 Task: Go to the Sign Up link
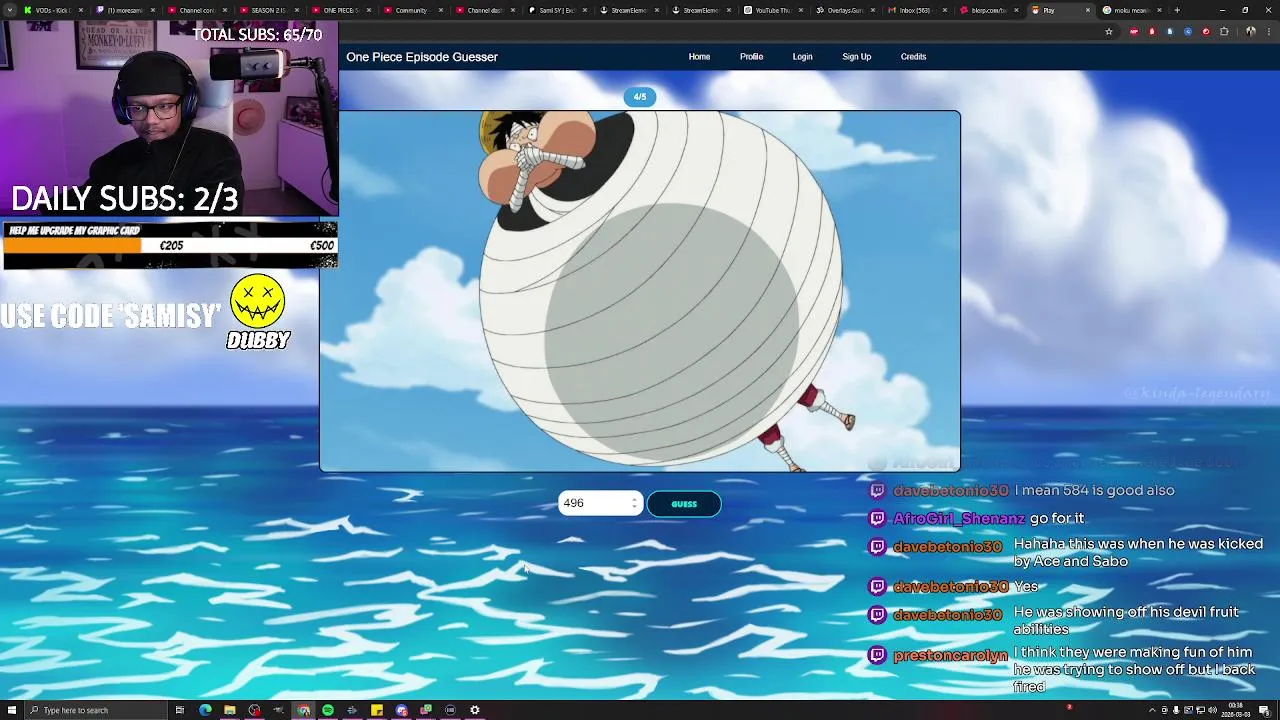pyautogui.click(x=856, y=57)
